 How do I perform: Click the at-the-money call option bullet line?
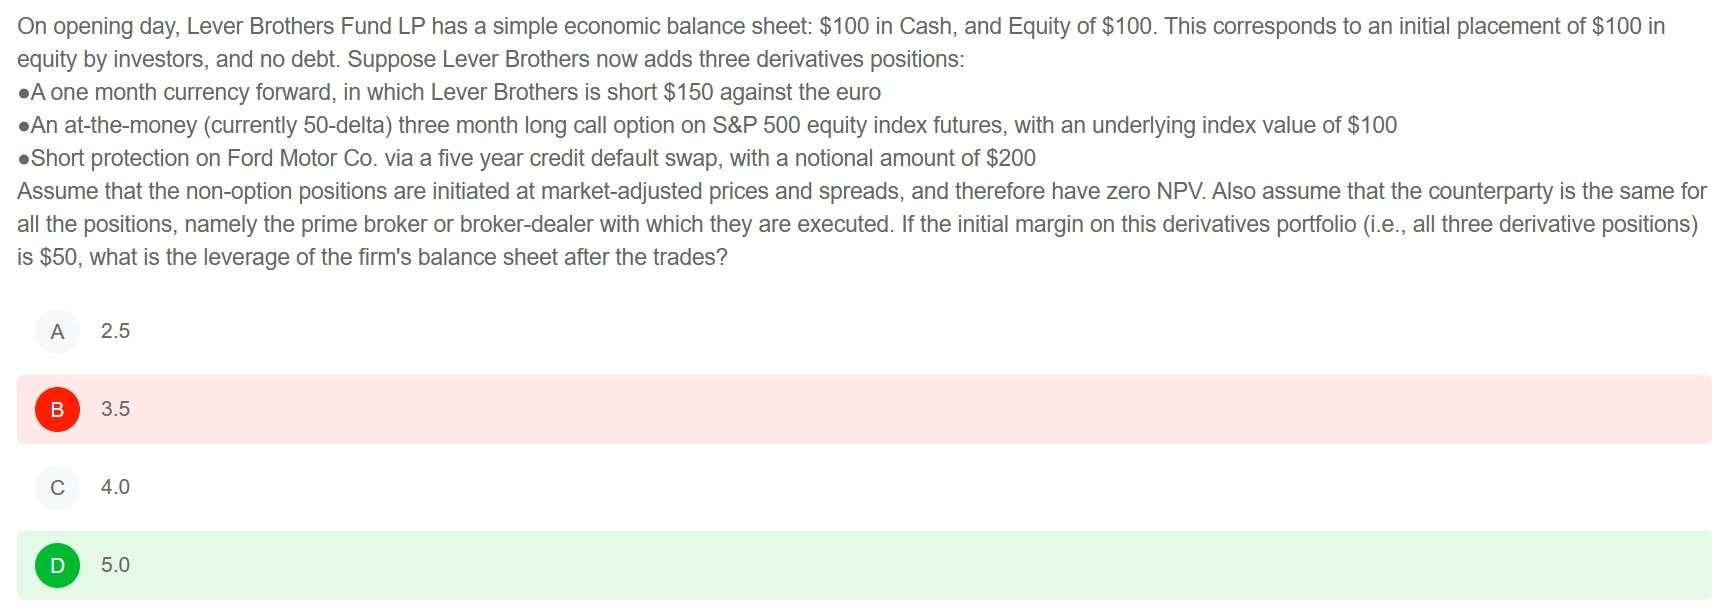707,125
